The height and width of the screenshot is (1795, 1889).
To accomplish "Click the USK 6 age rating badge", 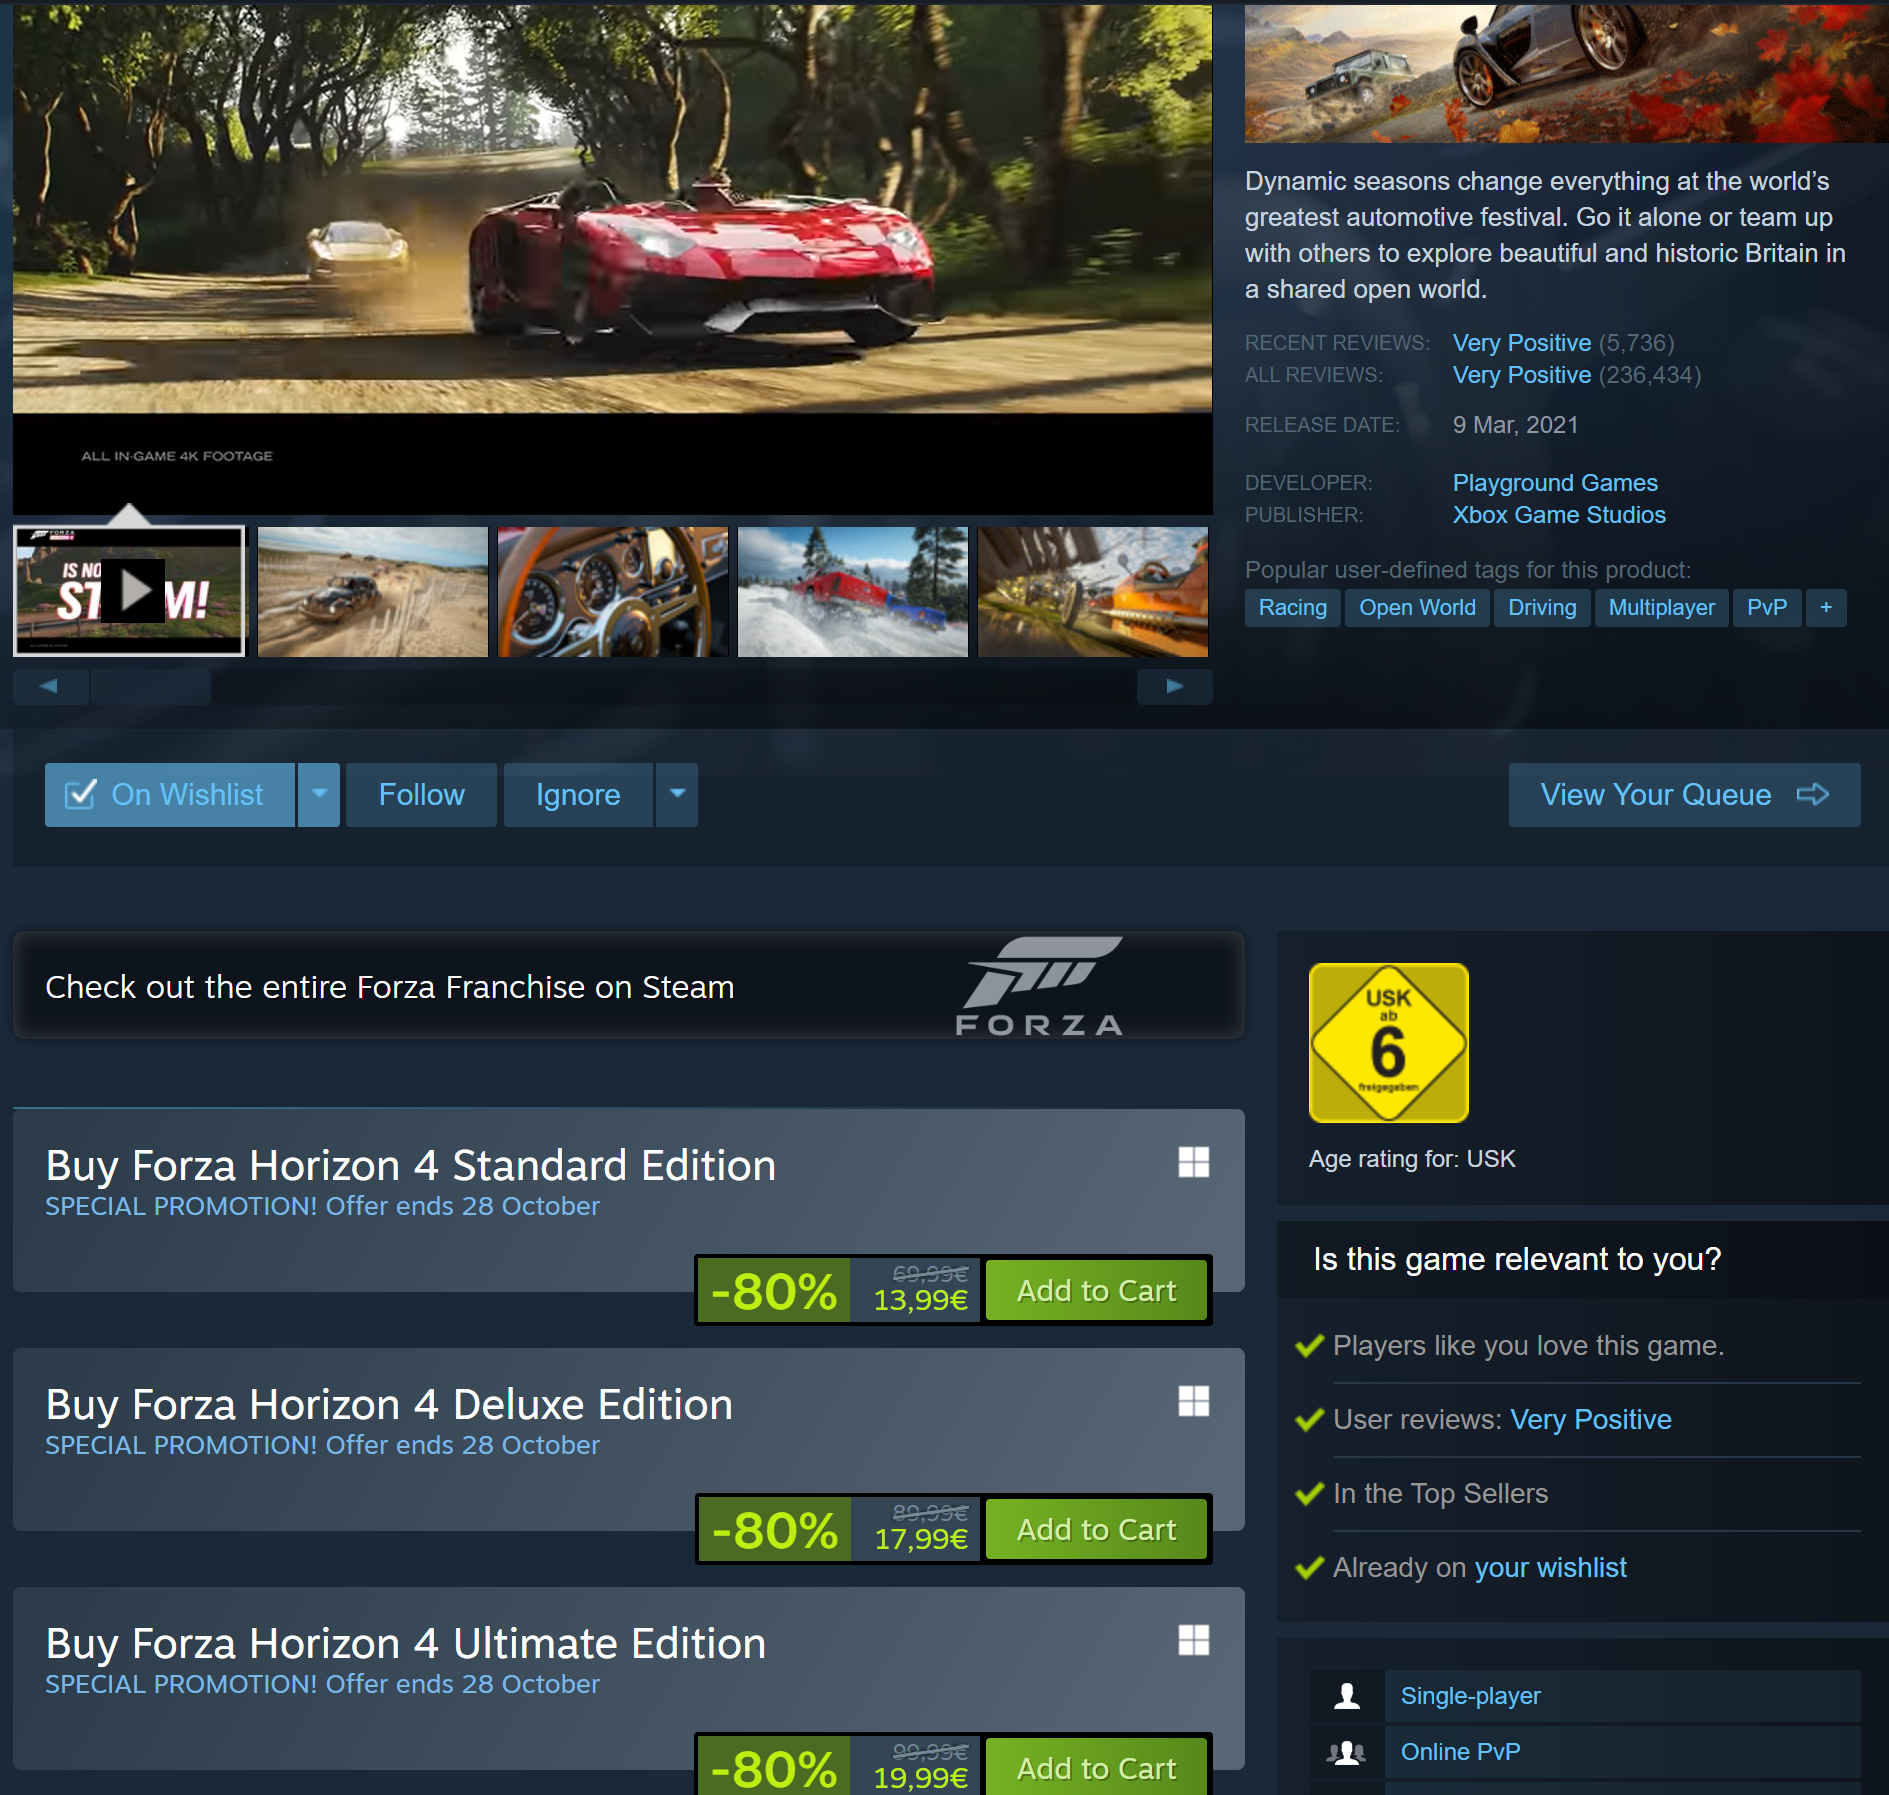I will [x=1389, y=1043].
